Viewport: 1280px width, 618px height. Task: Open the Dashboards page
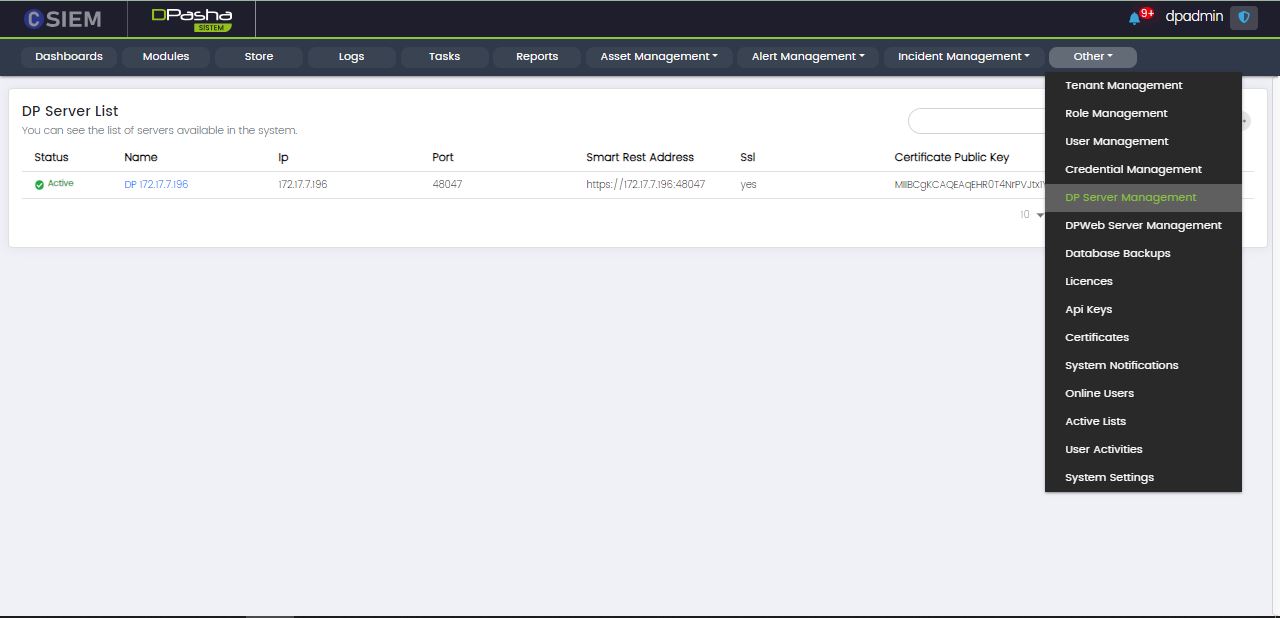[x=69, y=57]
